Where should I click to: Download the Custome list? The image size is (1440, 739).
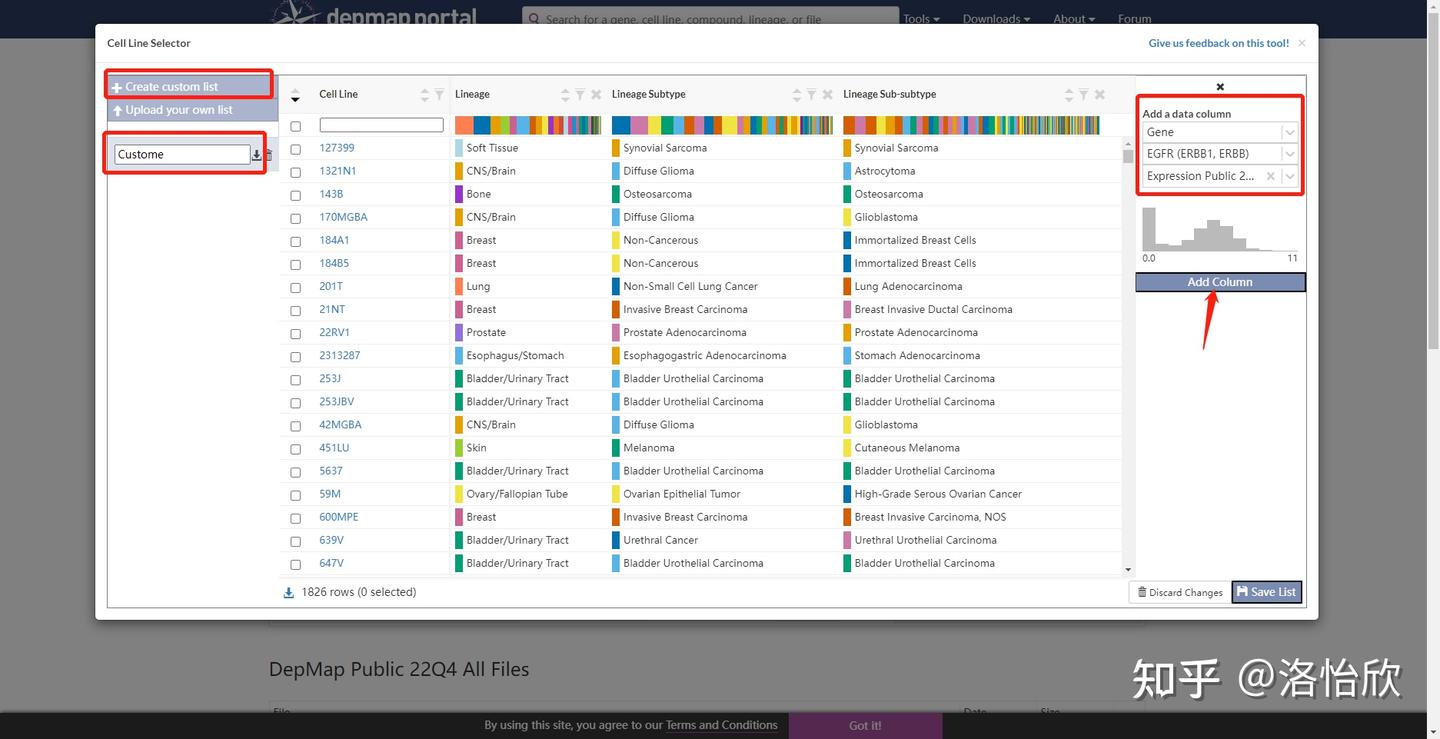(256, 155)
